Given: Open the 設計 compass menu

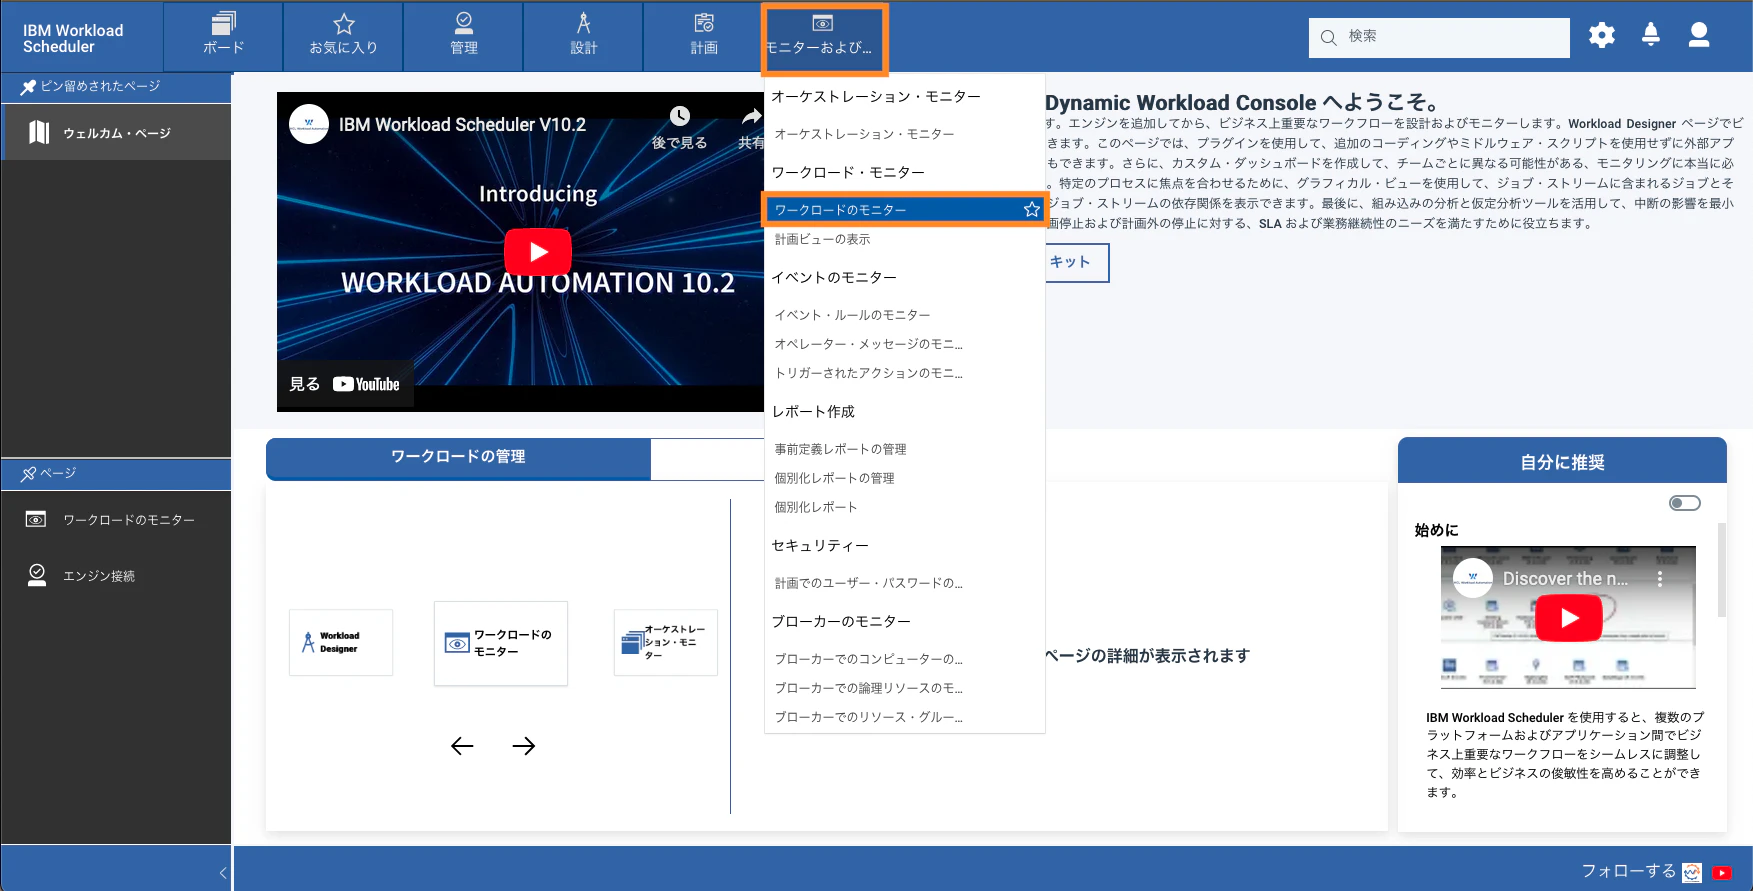Looking at the screenshot, I should 583,35.
